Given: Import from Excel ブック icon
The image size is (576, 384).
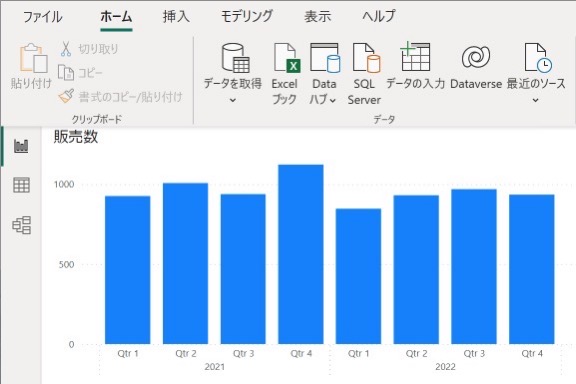Looking at the screenshot, I should [287, 58].
